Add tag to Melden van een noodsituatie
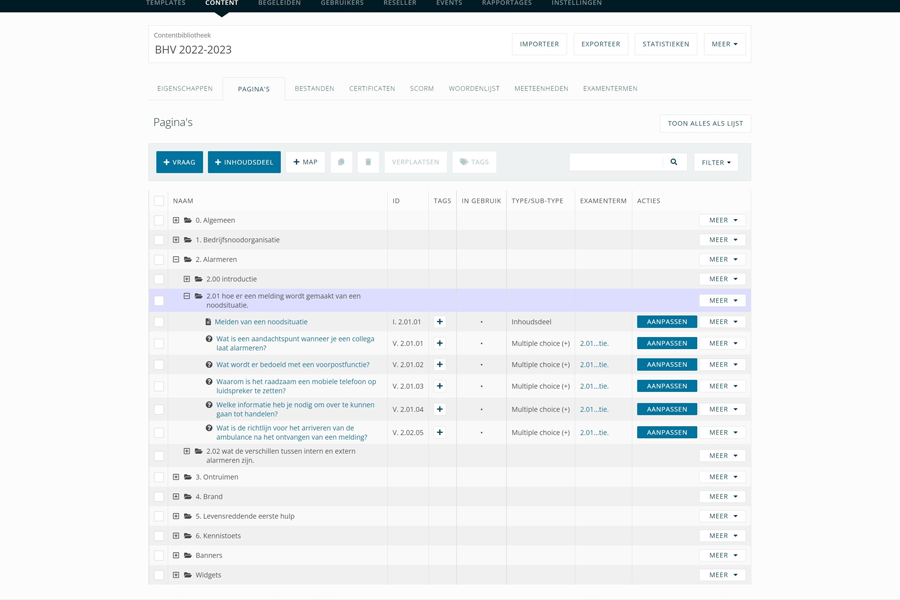 point(440,322)
